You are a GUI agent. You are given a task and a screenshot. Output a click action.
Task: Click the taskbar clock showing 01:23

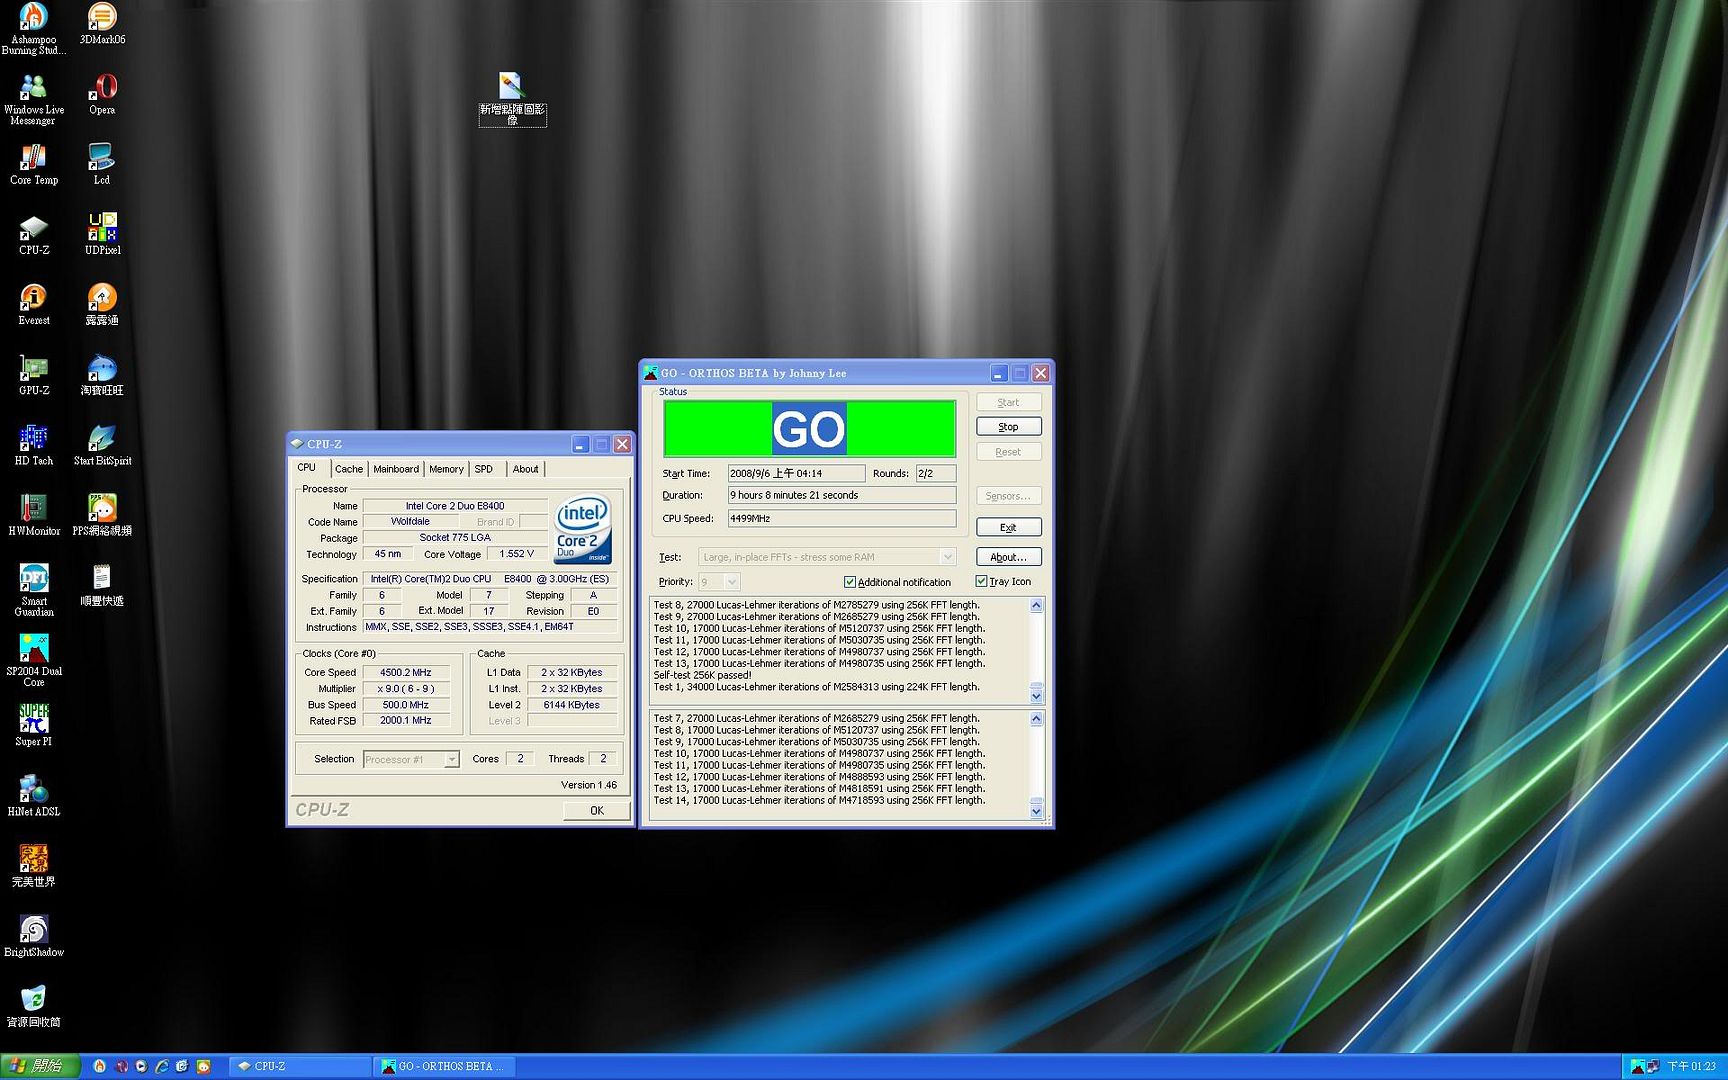pos(1691,1067)
